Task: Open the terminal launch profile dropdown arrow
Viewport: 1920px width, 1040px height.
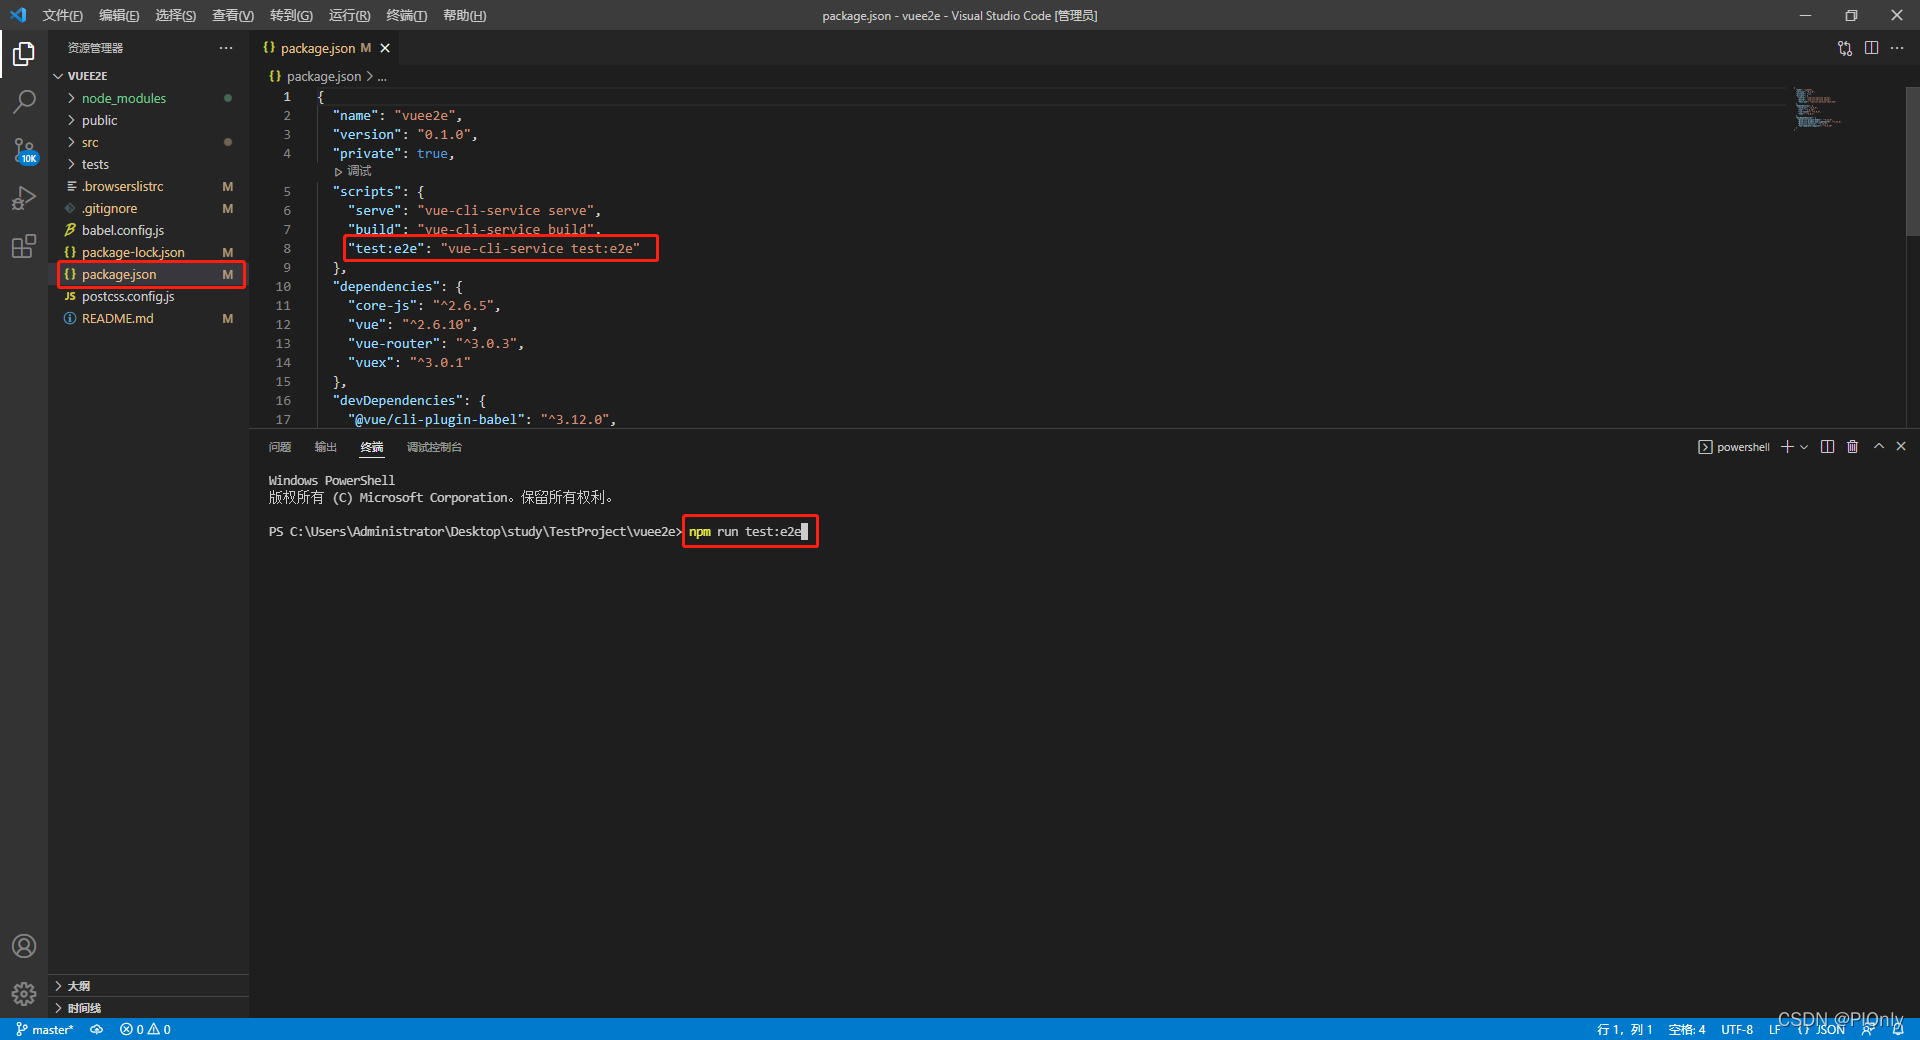Action: click(1804, 447)
